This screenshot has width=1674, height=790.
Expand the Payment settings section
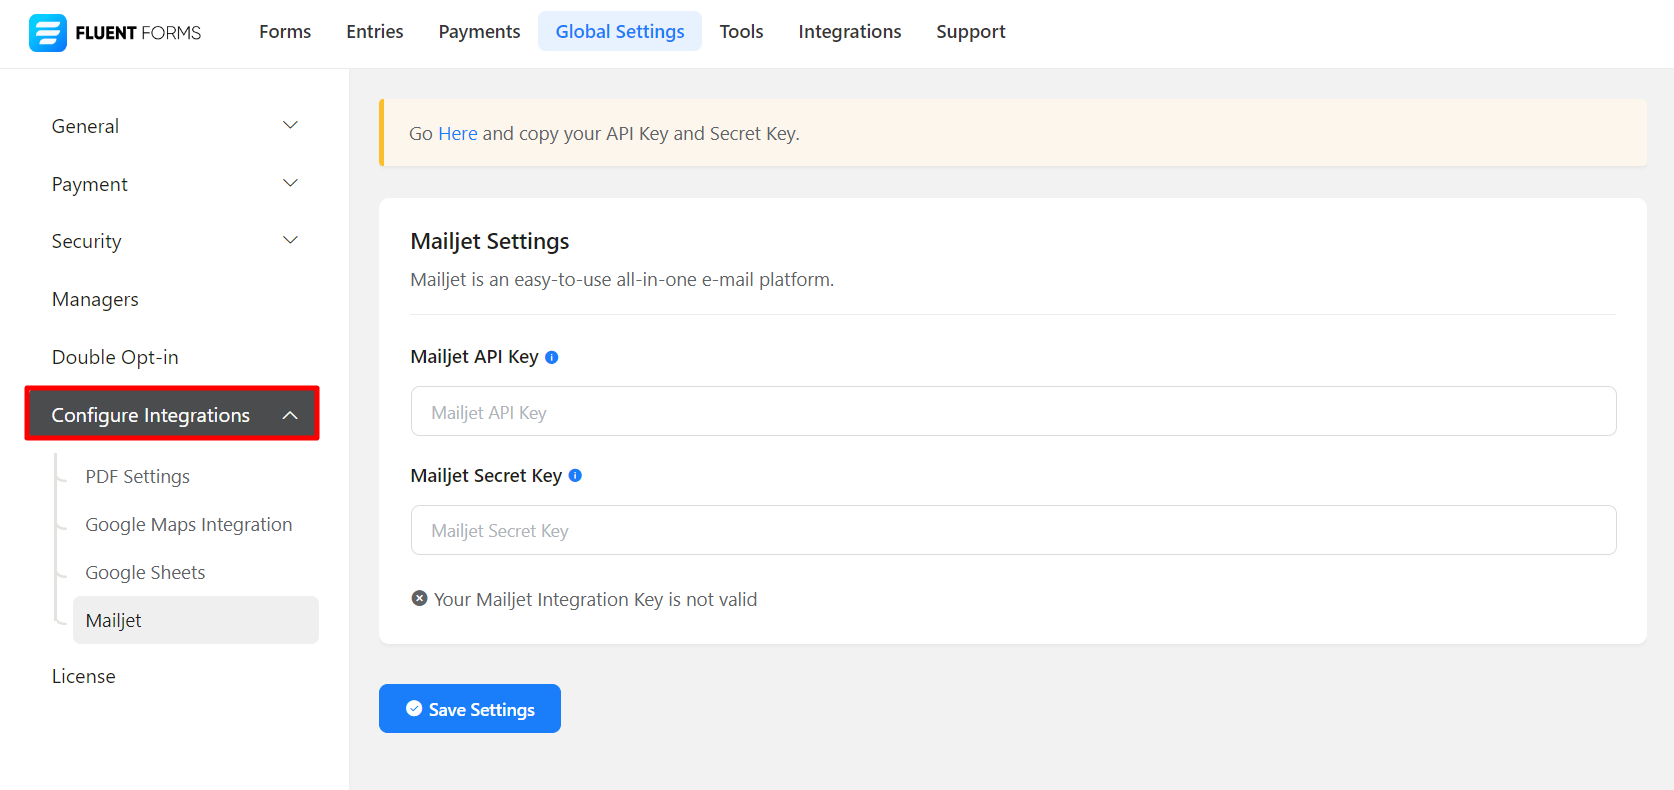[x=290, y=184]
